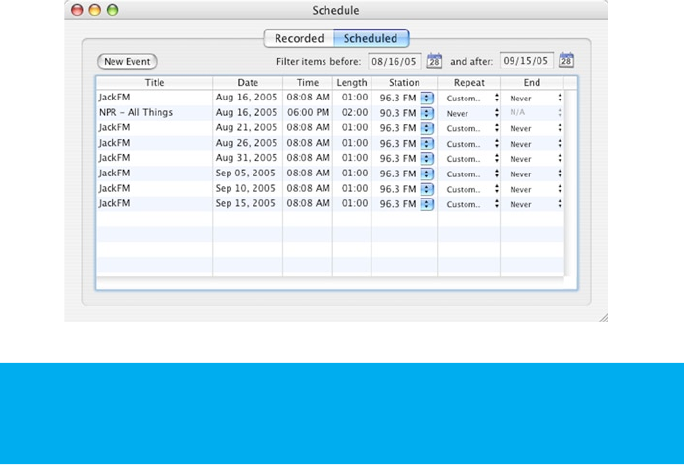Sort the table by Date column header

pyautogui.click(x=247, y=83)
